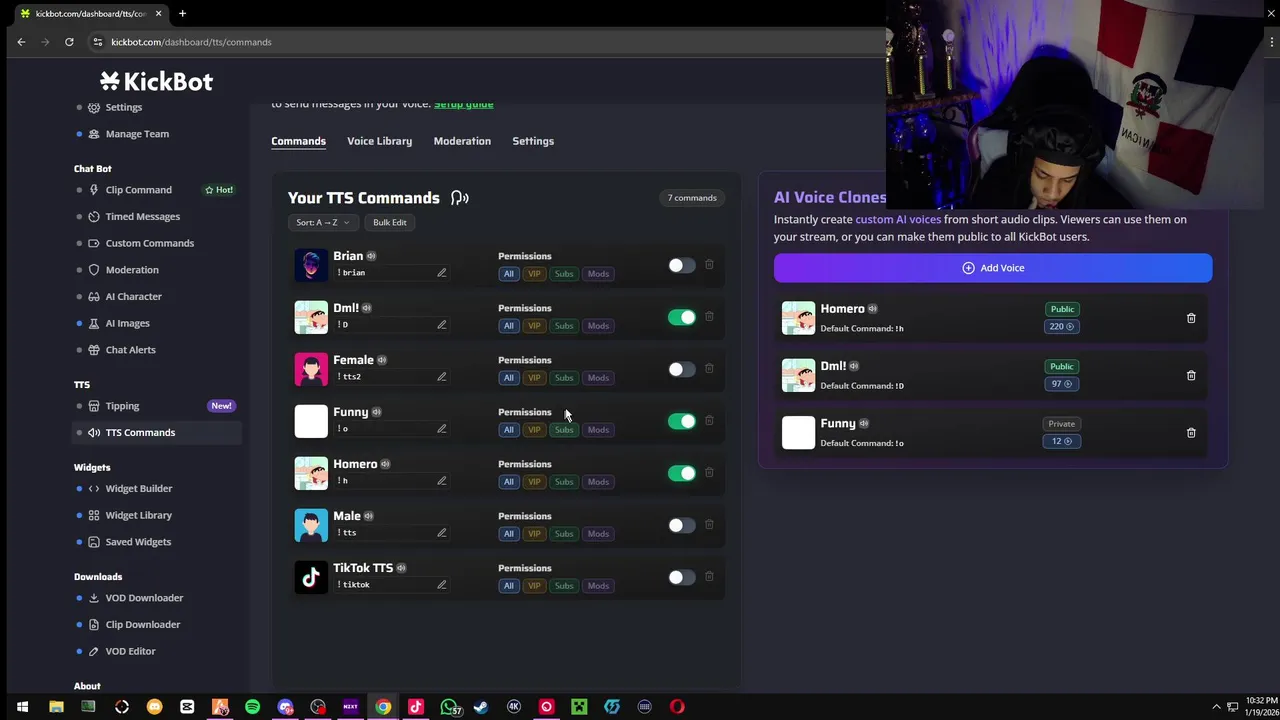Open the Sort: A → Z dropdown
The image size is (1280, 720).
322,222
